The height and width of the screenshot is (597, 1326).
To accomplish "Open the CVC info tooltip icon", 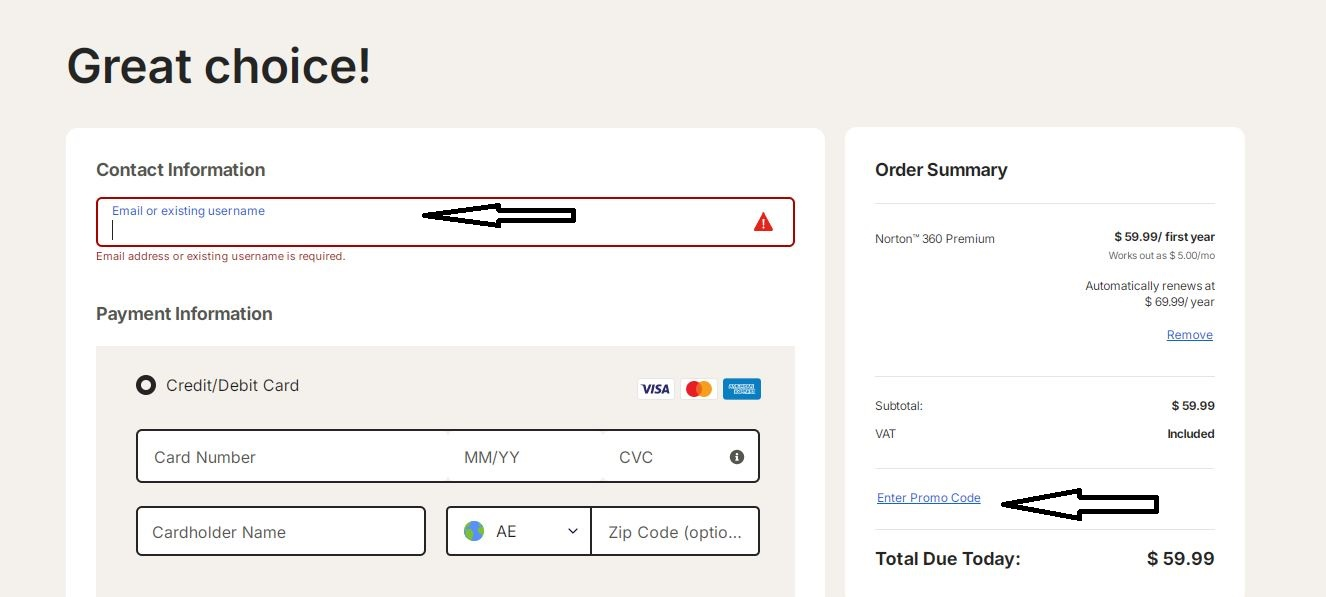I will (737, 457).
